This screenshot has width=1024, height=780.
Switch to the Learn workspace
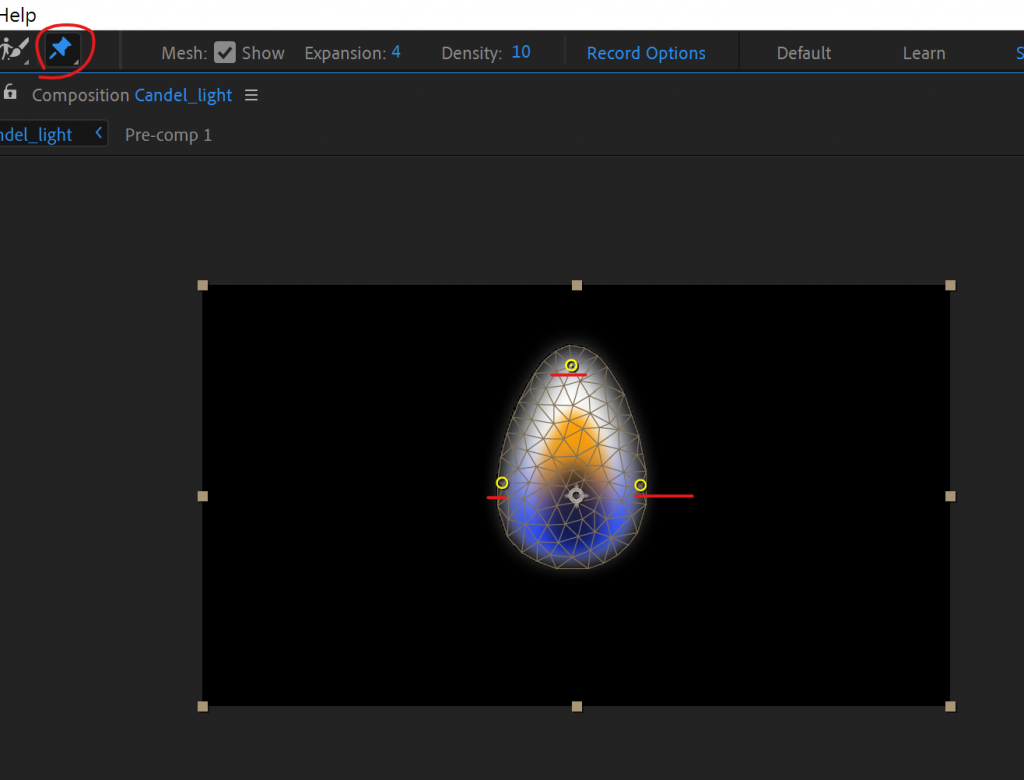point(923,53)
